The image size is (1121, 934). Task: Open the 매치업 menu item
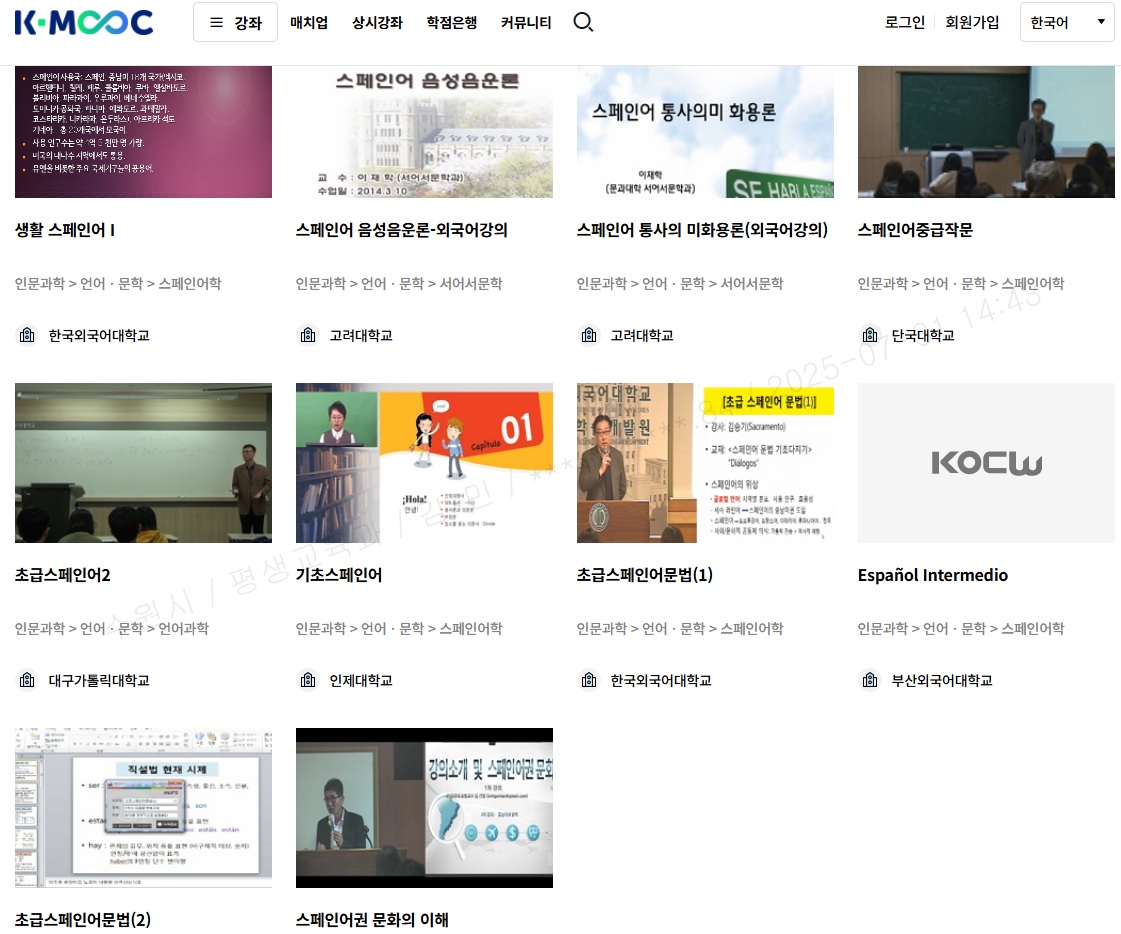click(x=309, y=22)
